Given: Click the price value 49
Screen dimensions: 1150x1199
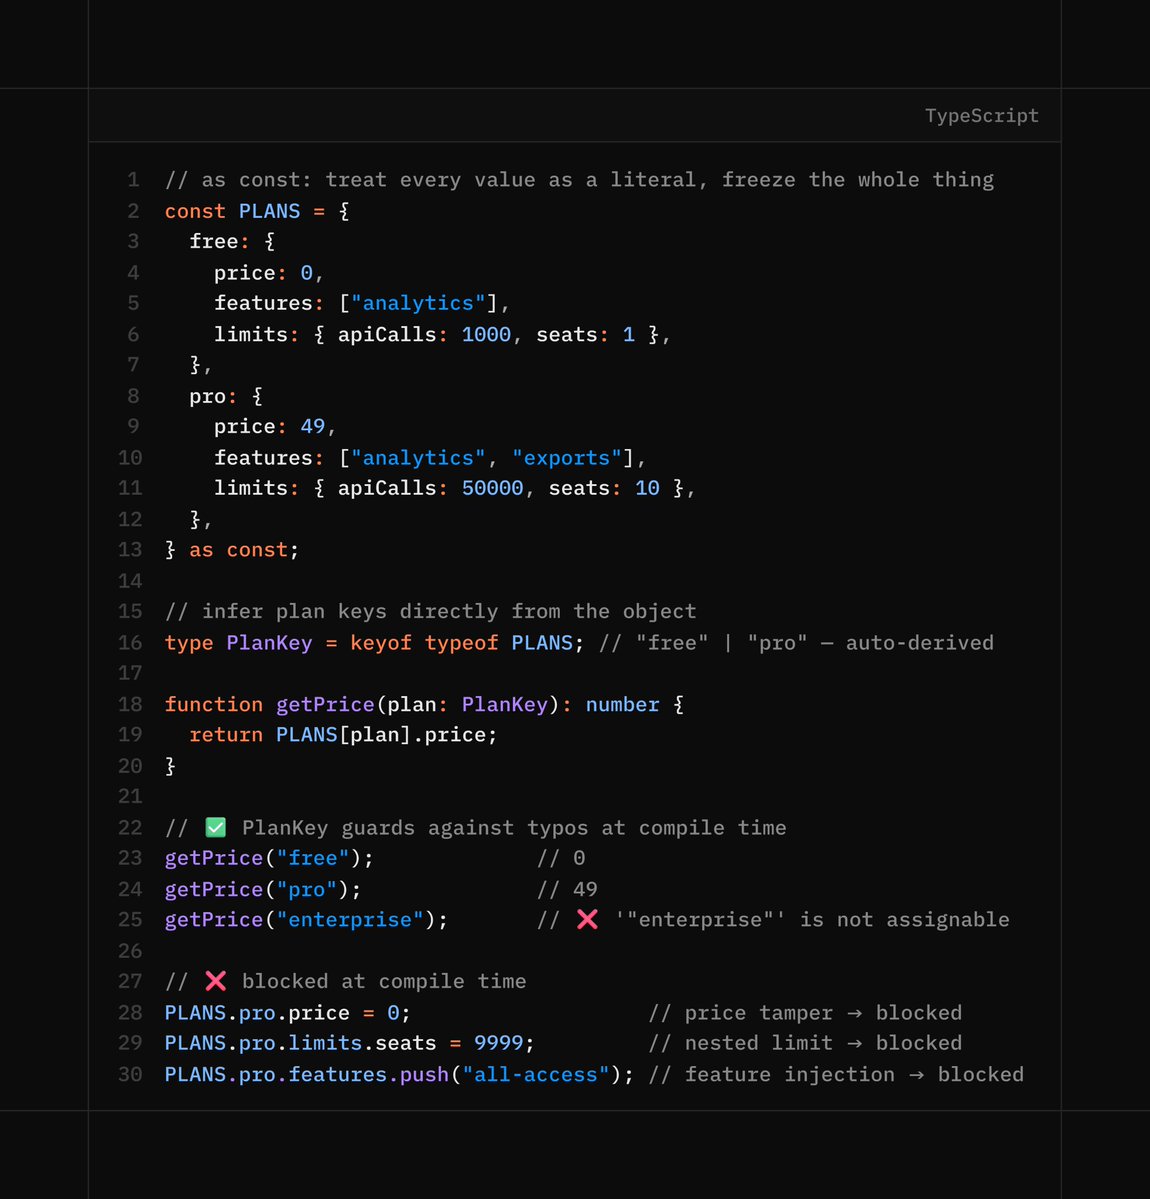Looking at the screenshot, I should [313, 427].
